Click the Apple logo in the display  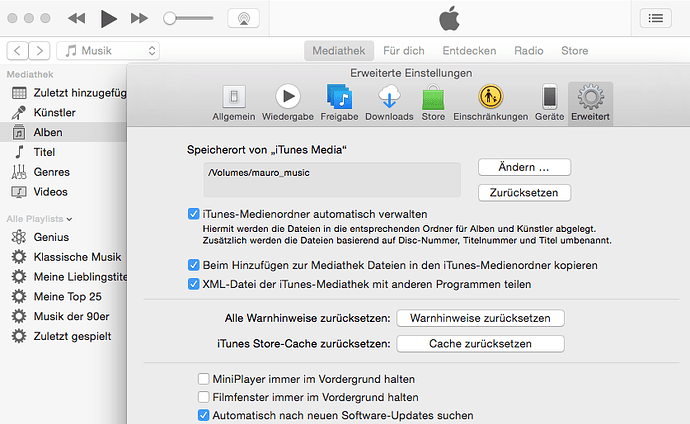click(x=449, y=18)
